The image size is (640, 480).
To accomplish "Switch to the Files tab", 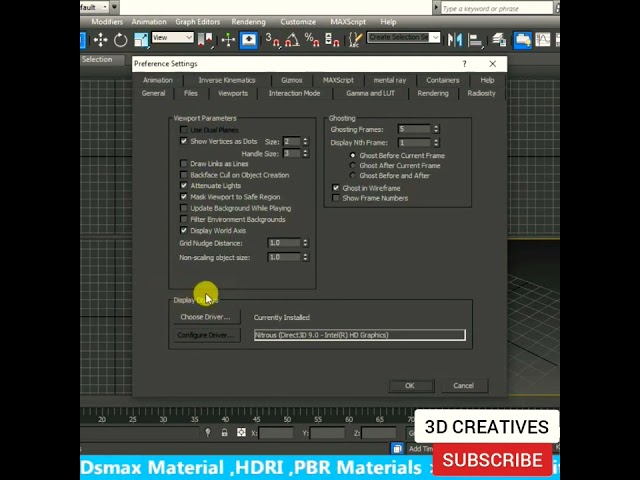I will click(x=191, y=93).
